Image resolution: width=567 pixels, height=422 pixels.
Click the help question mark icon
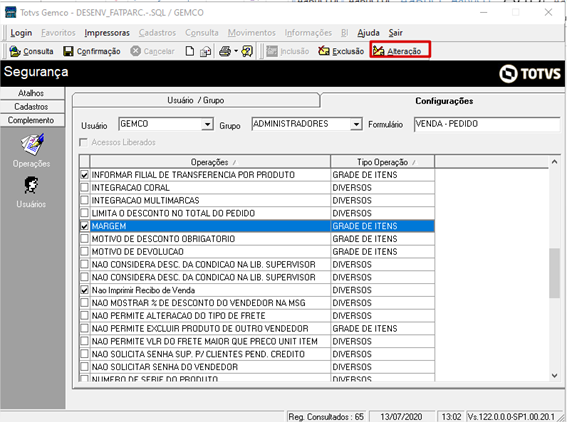(x=247, y=51)
